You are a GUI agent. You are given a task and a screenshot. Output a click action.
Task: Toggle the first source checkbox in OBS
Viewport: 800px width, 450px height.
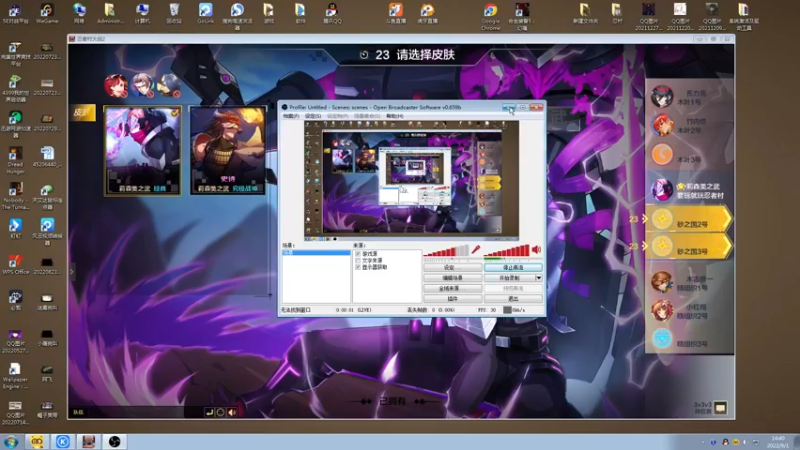[358, 254]
